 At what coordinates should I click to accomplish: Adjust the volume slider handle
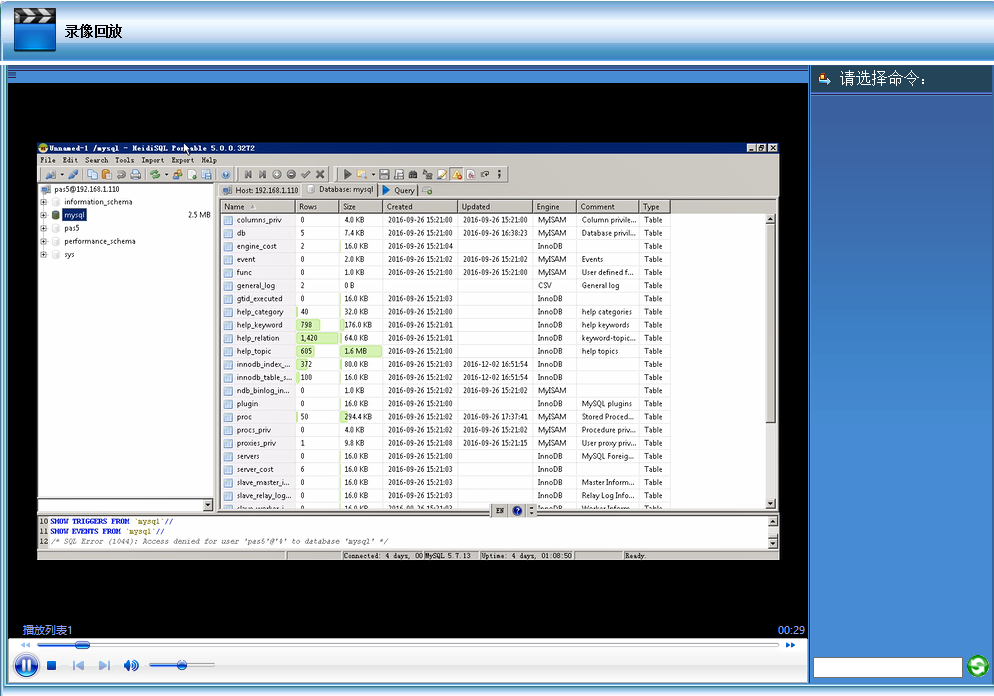click(x=182, y=666)
